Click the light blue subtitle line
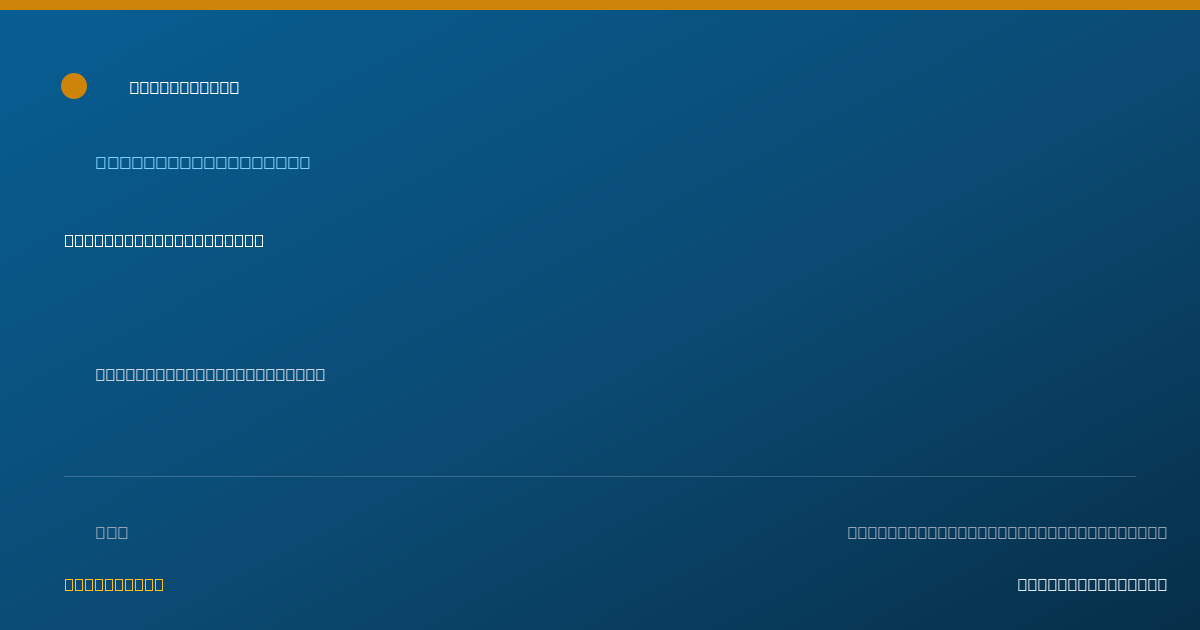This screenshot has width=1200, height=630. [203, 162]
